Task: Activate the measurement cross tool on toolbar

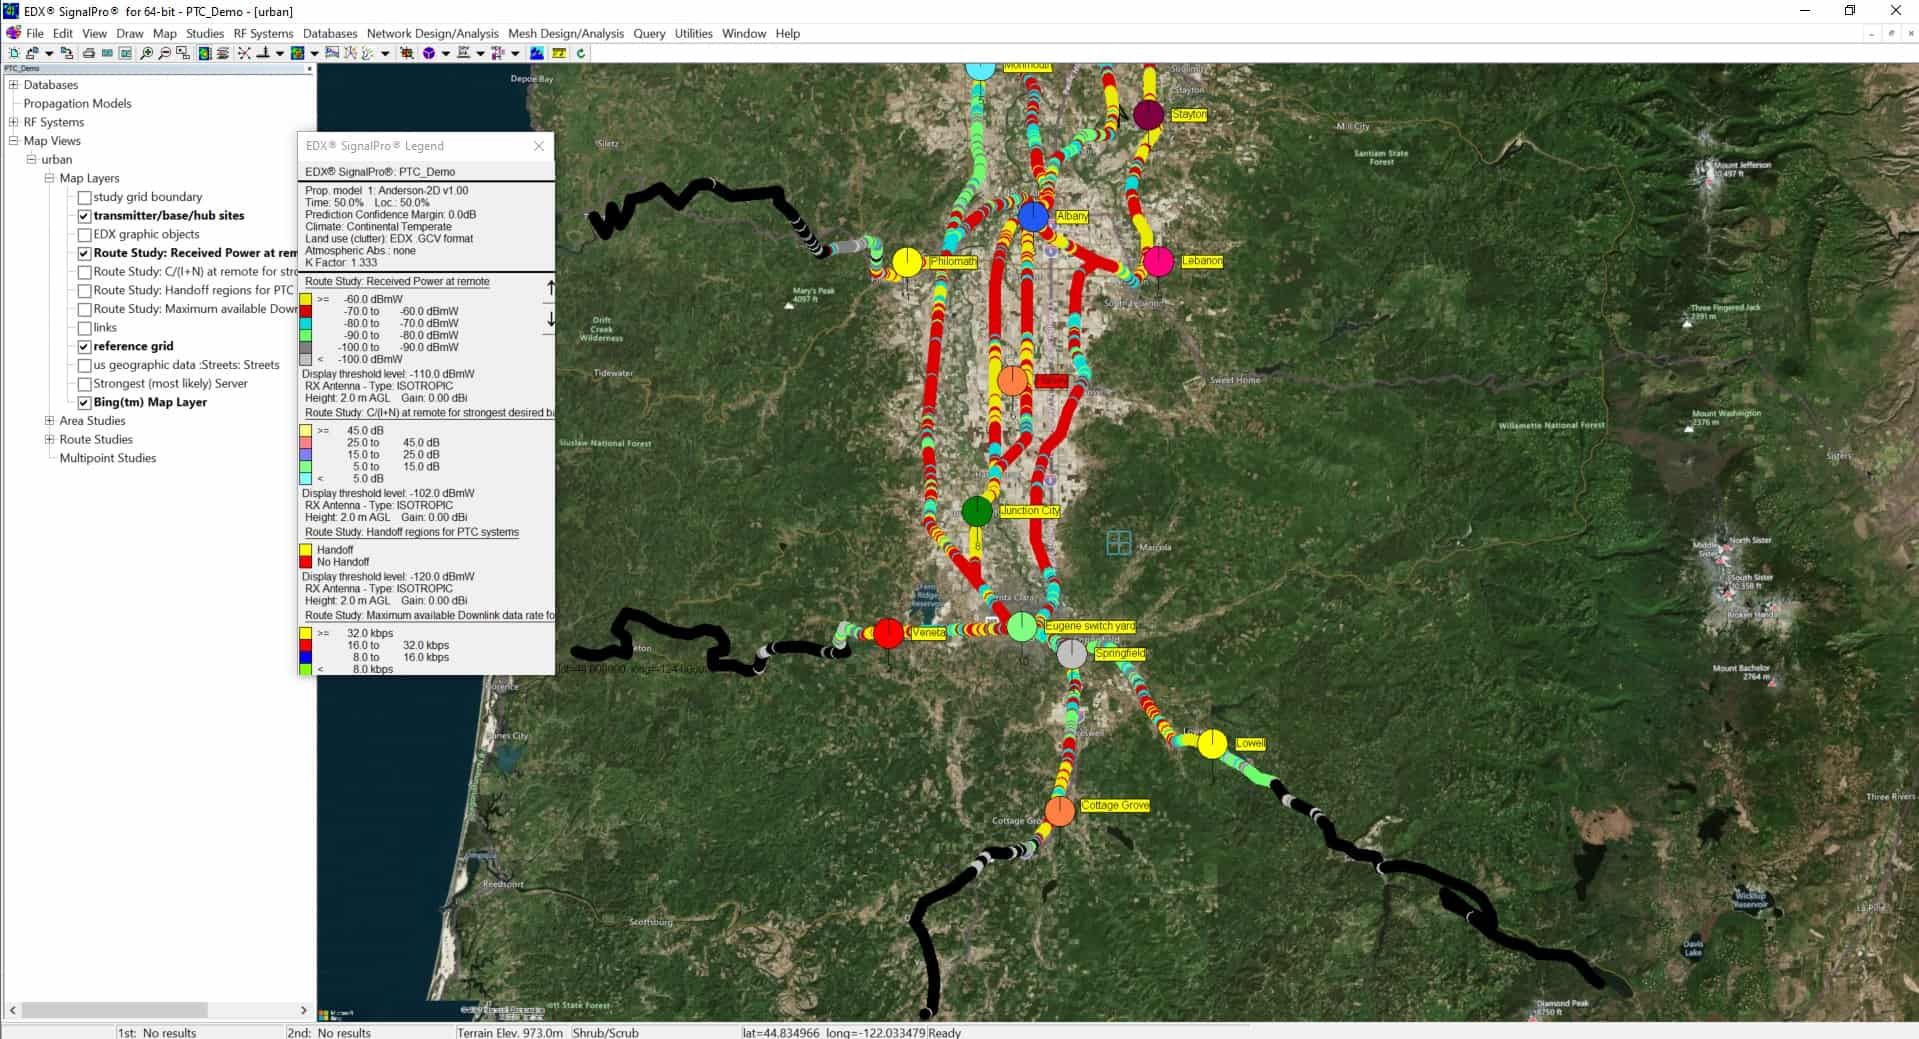Action: pos(244,53)
